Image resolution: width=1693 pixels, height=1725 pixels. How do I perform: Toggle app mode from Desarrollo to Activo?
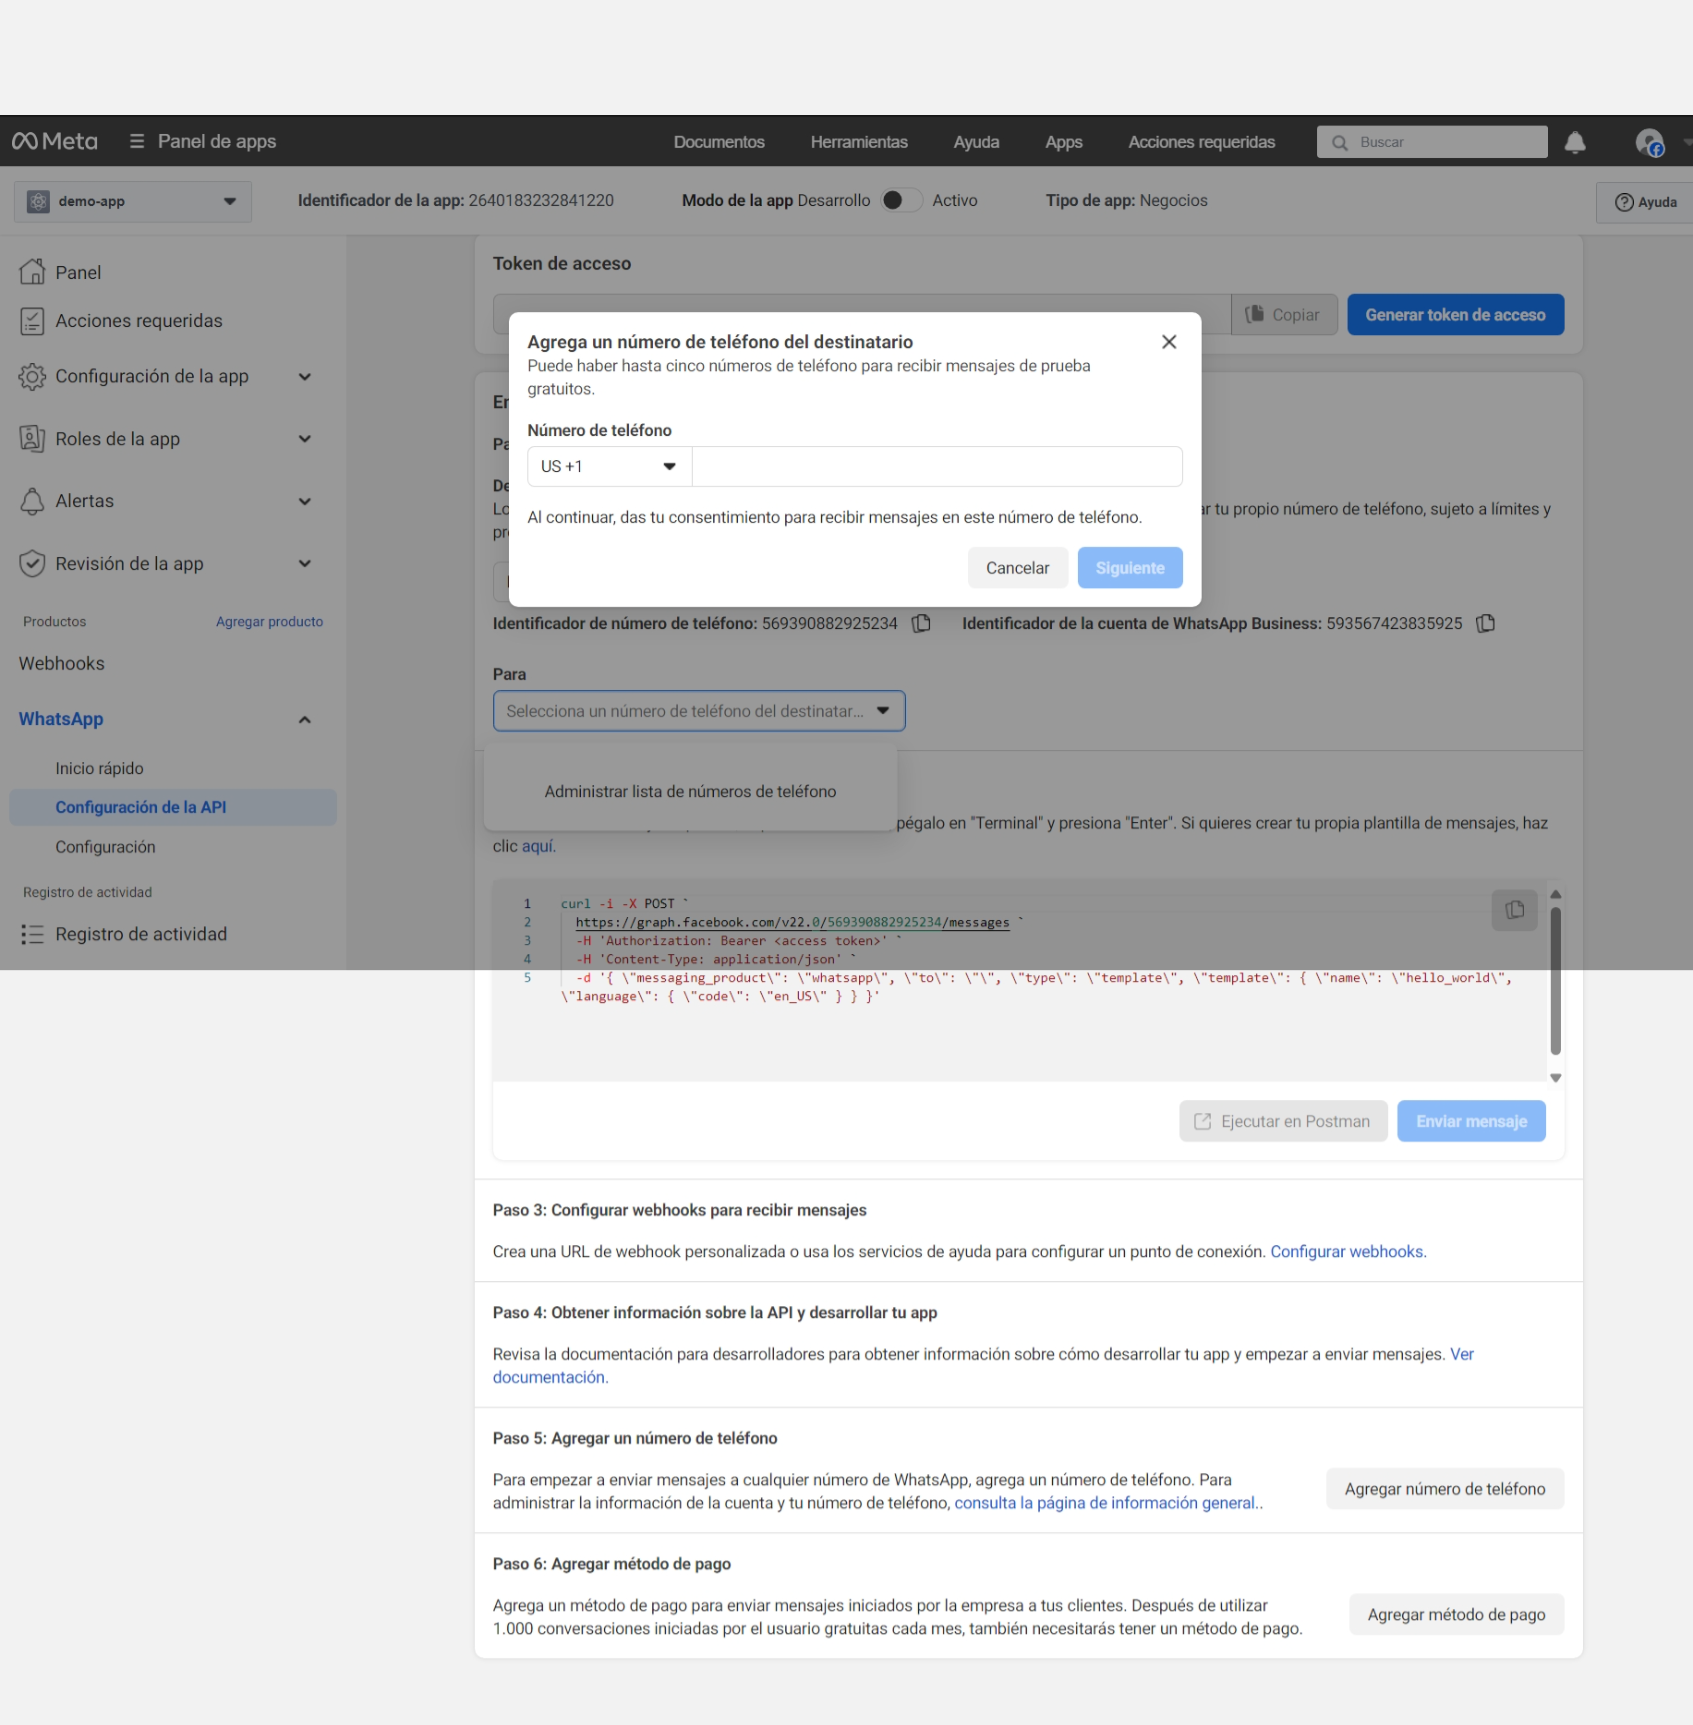tap(900, 201)
